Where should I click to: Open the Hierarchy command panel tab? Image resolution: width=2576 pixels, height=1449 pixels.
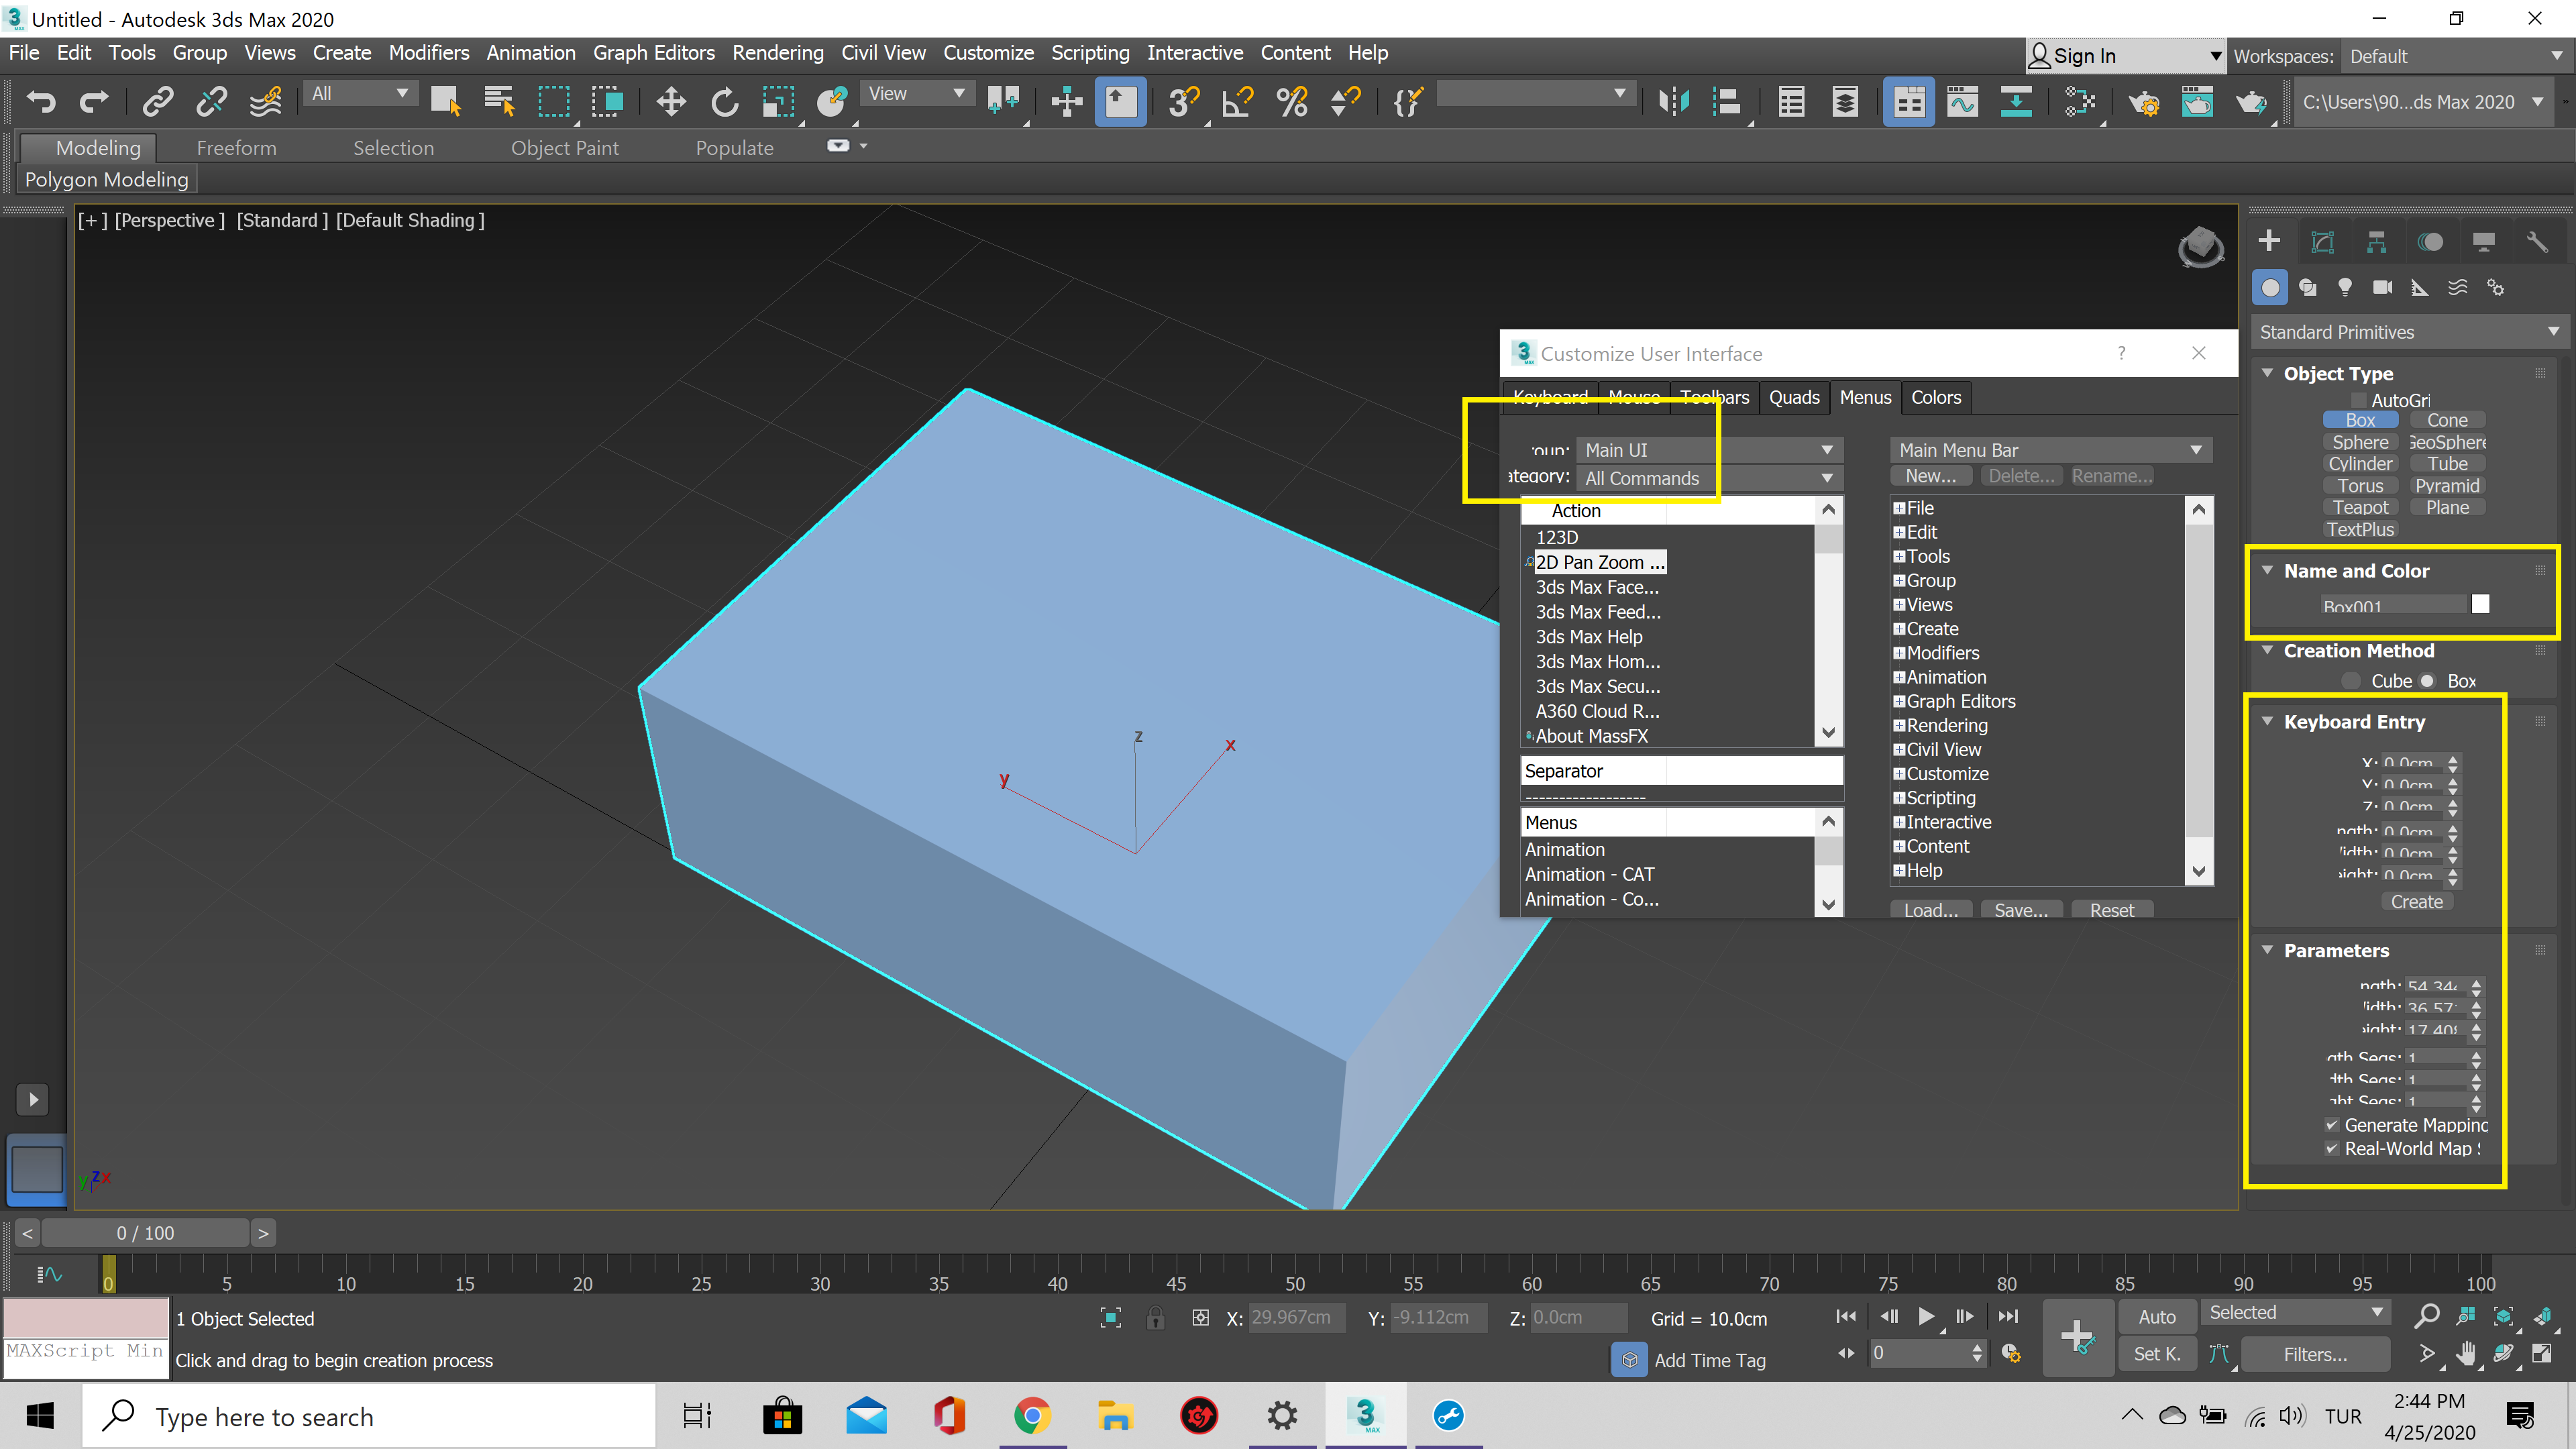(2377, 241)
